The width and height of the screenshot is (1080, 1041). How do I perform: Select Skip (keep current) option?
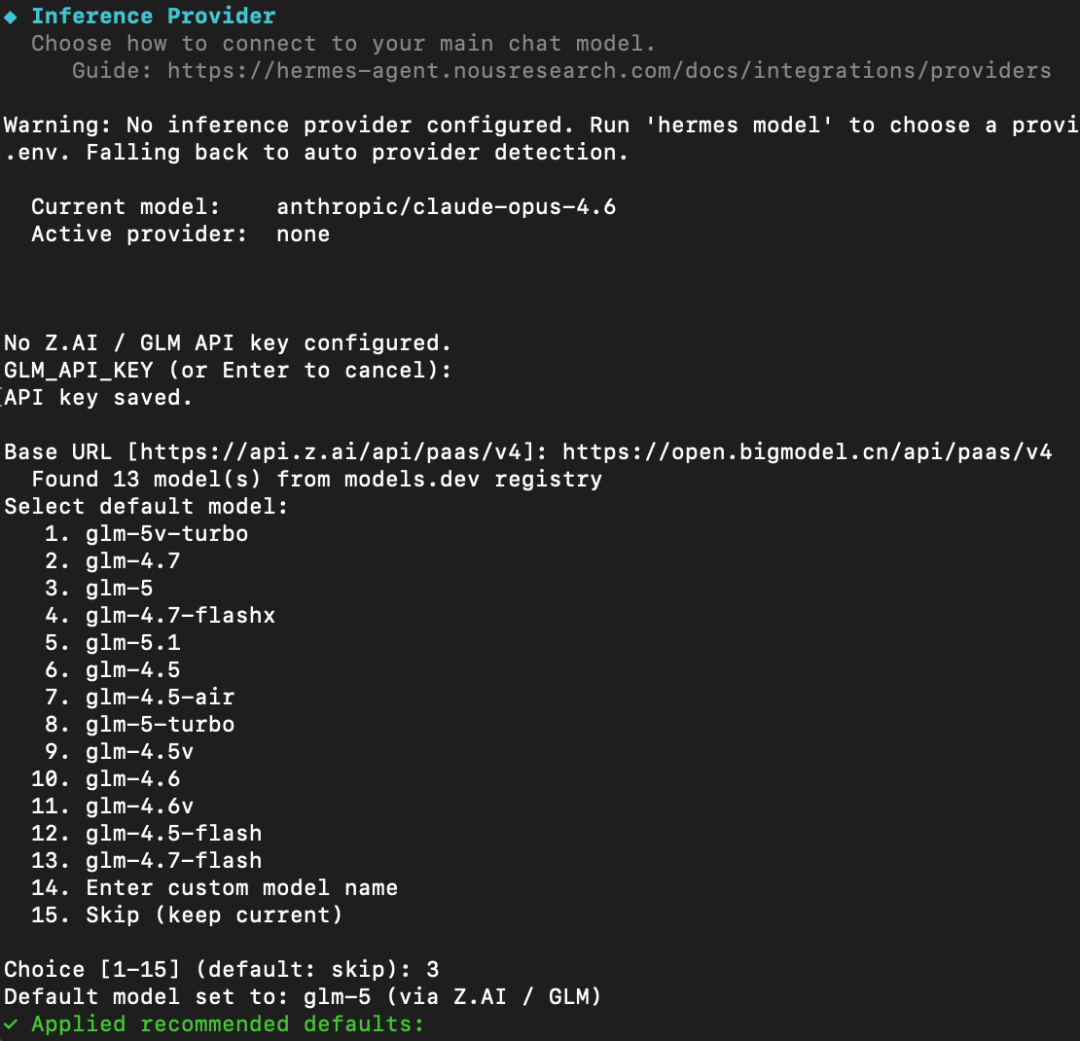coord(213,915)
